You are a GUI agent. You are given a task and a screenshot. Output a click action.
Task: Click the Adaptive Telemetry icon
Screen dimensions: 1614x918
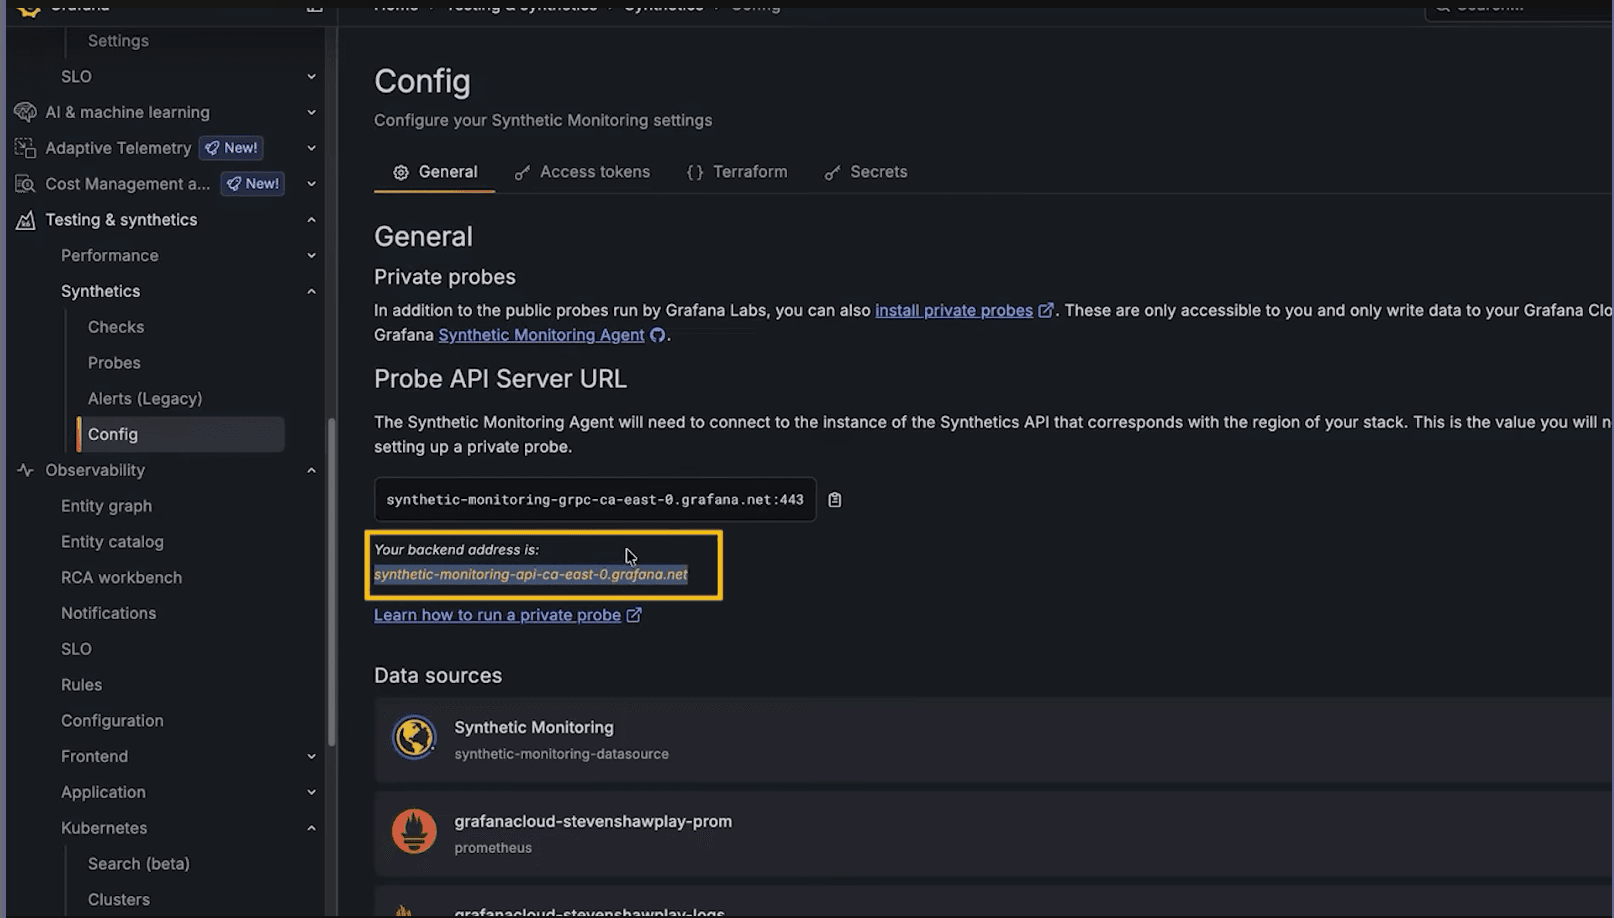click(x=24, y=147)
